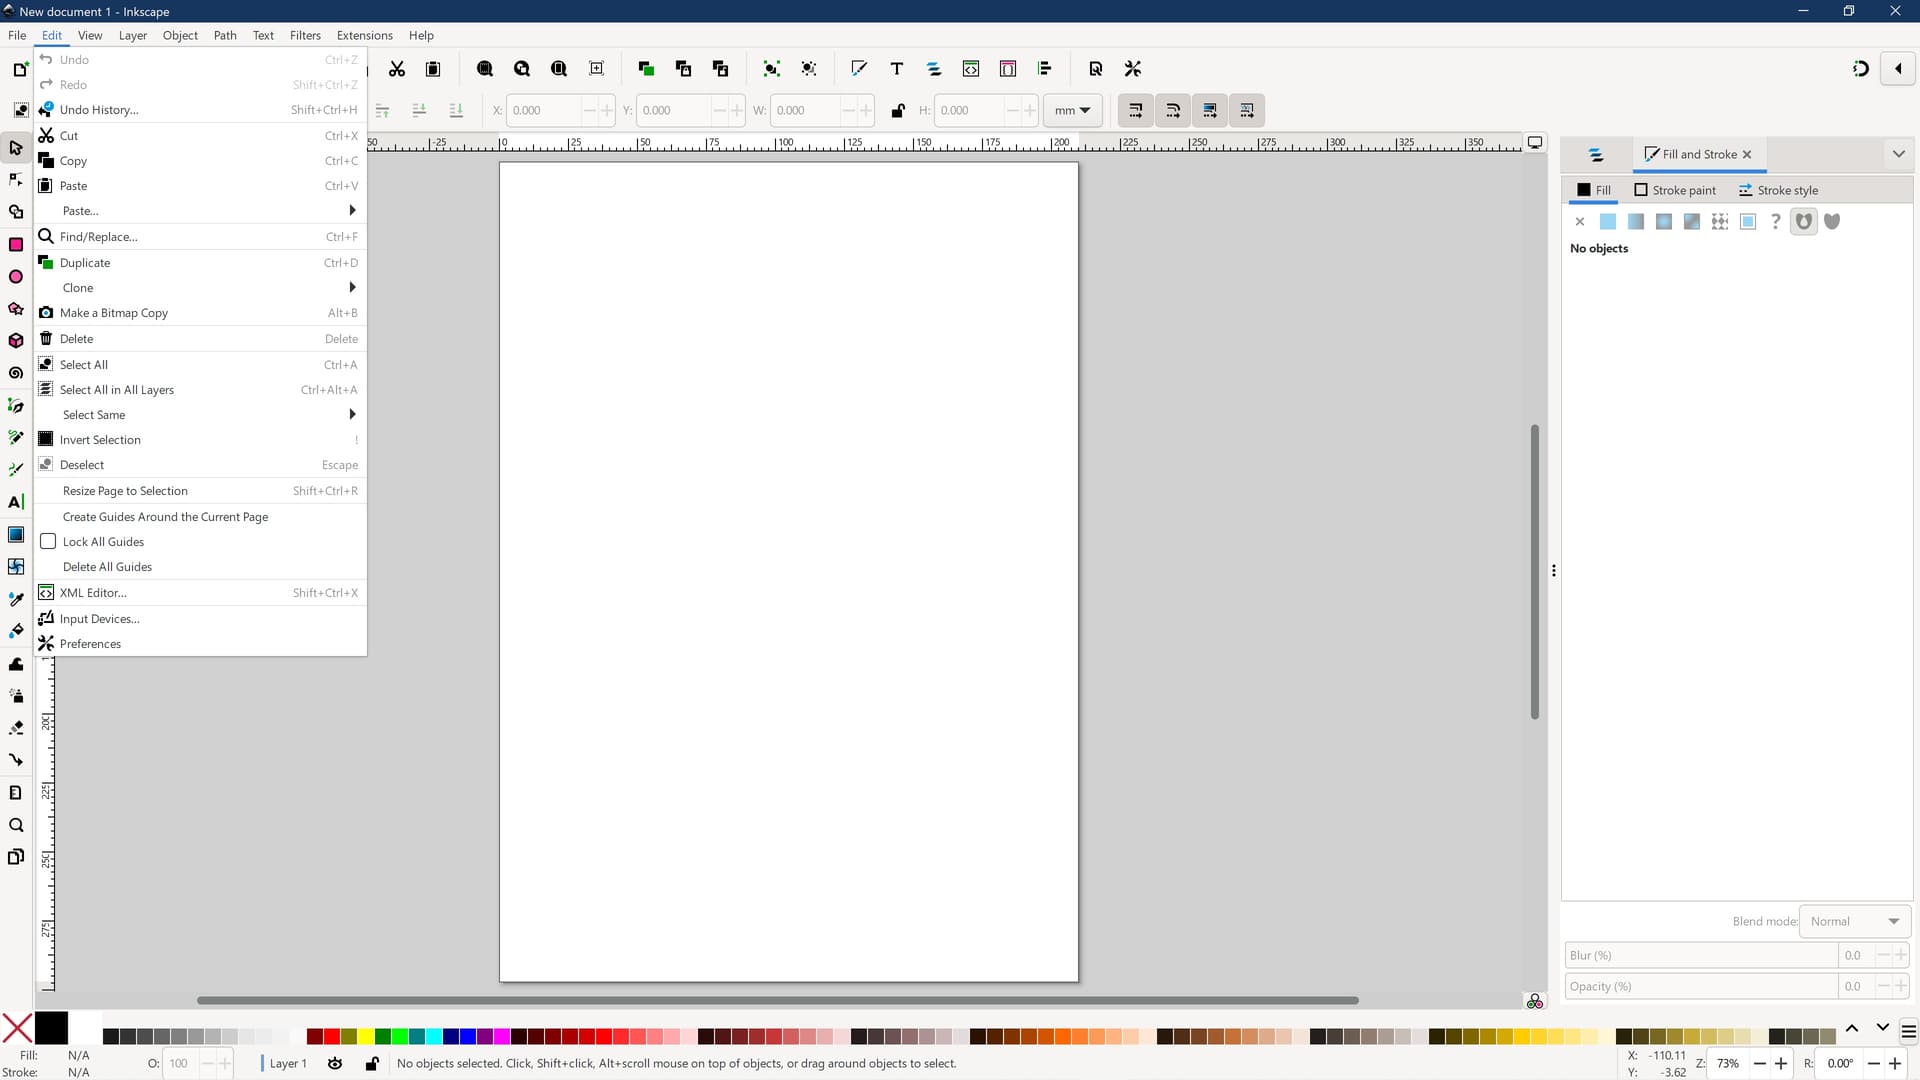Open the Blend mode Normal dropdown
Screen dimensions: 1920x1080
[1854, 921]
